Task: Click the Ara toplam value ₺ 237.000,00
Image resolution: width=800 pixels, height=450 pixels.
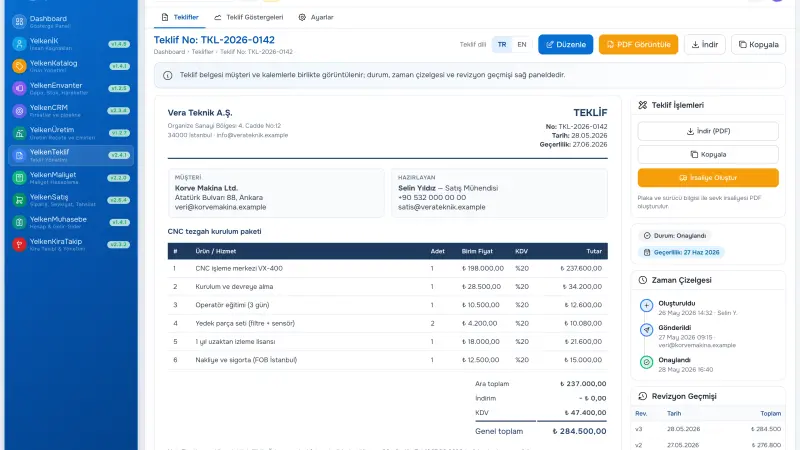Action: click(x=583, y=384)
